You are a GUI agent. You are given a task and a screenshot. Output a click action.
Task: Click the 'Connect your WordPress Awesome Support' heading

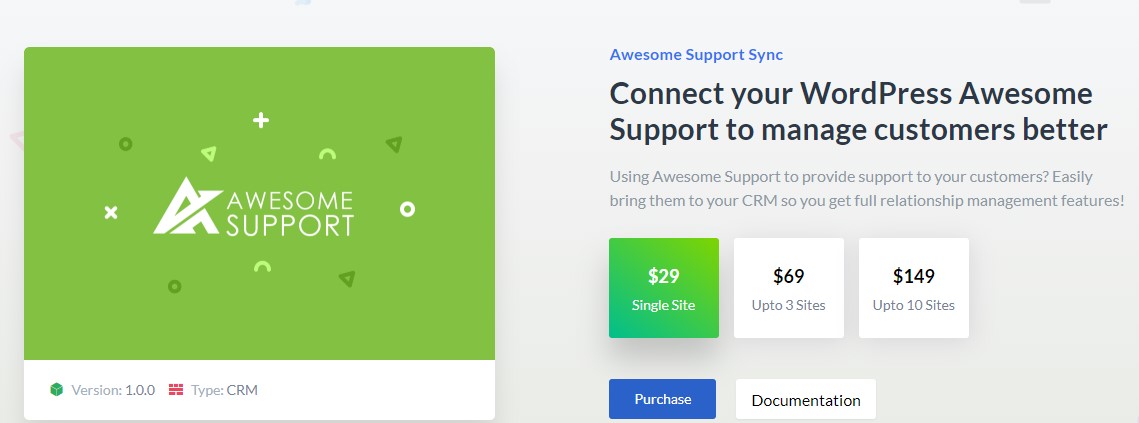click(859, 112)
